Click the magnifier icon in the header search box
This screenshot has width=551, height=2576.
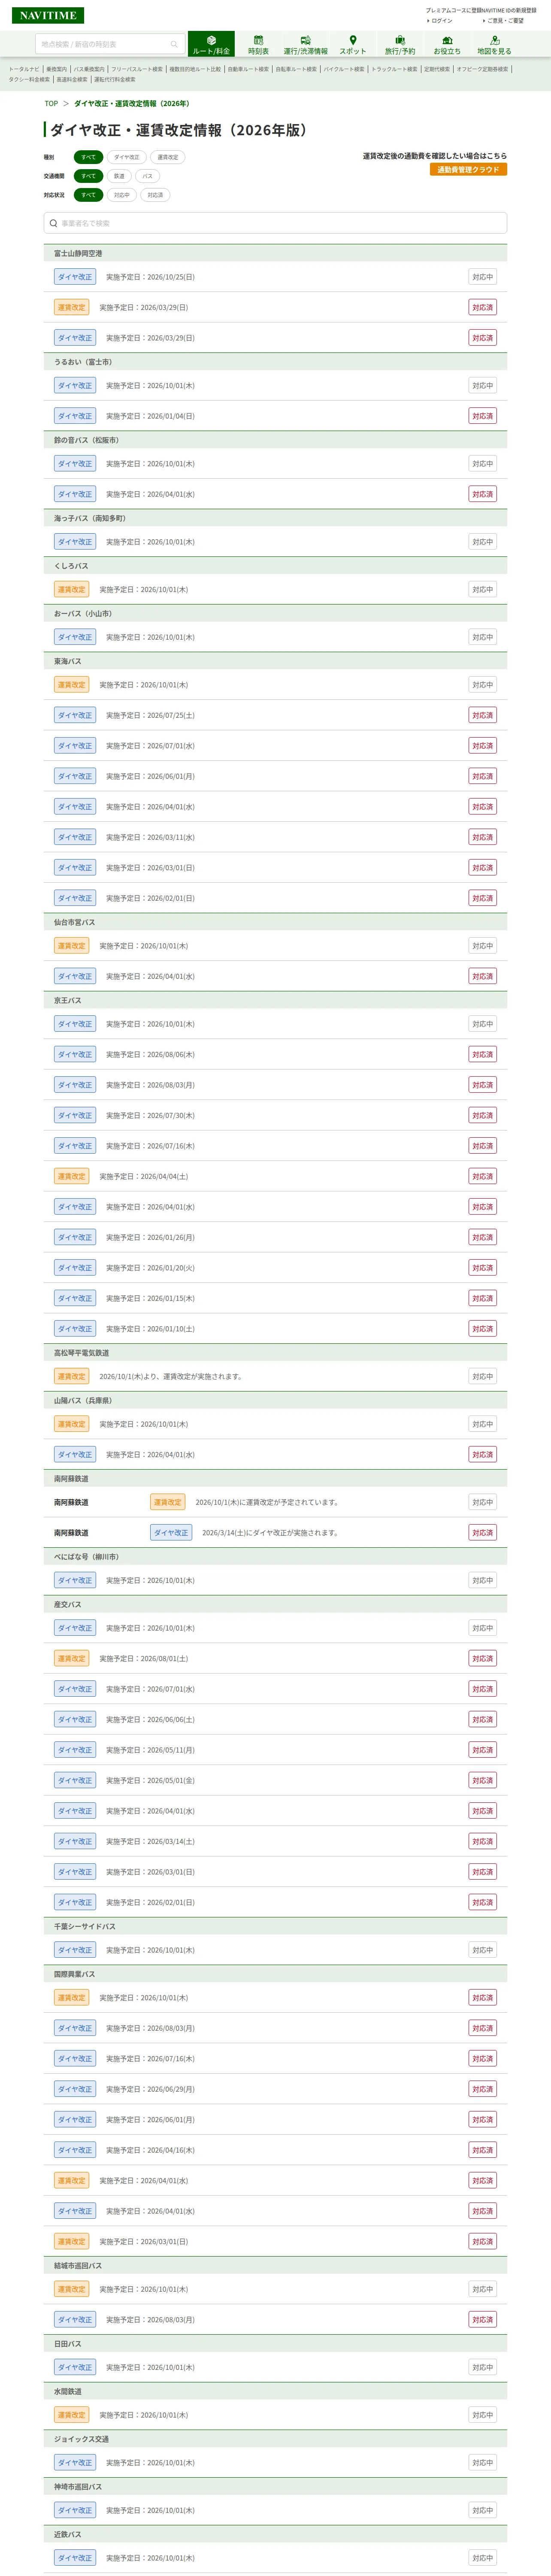coord(174,44)
